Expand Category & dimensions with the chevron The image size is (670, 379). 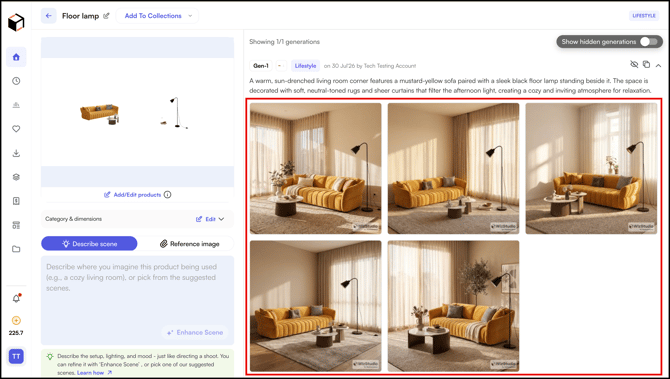(x=221, y=219)
